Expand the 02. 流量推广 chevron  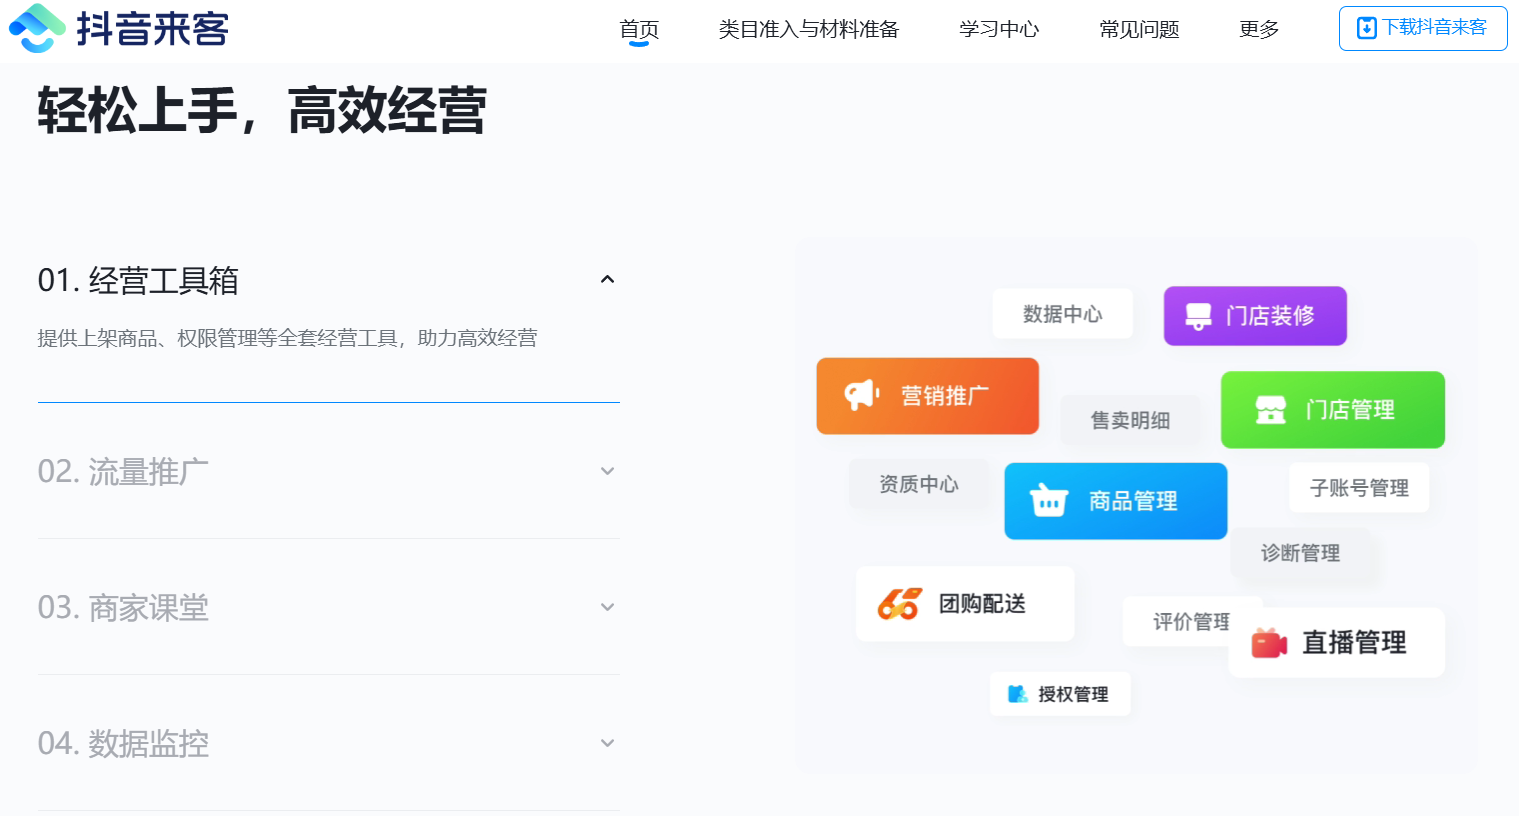pos(607,471)
